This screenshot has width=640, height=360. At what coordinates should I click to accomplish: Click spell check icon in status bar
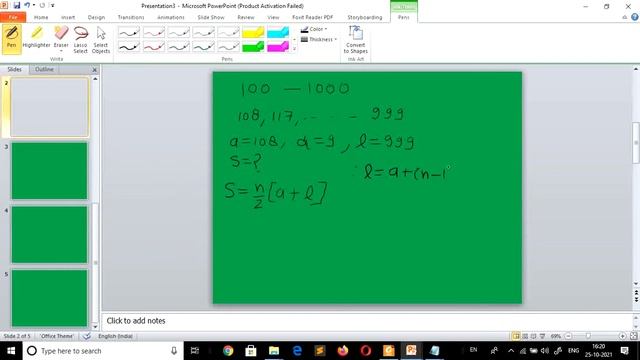click(87, 336)
